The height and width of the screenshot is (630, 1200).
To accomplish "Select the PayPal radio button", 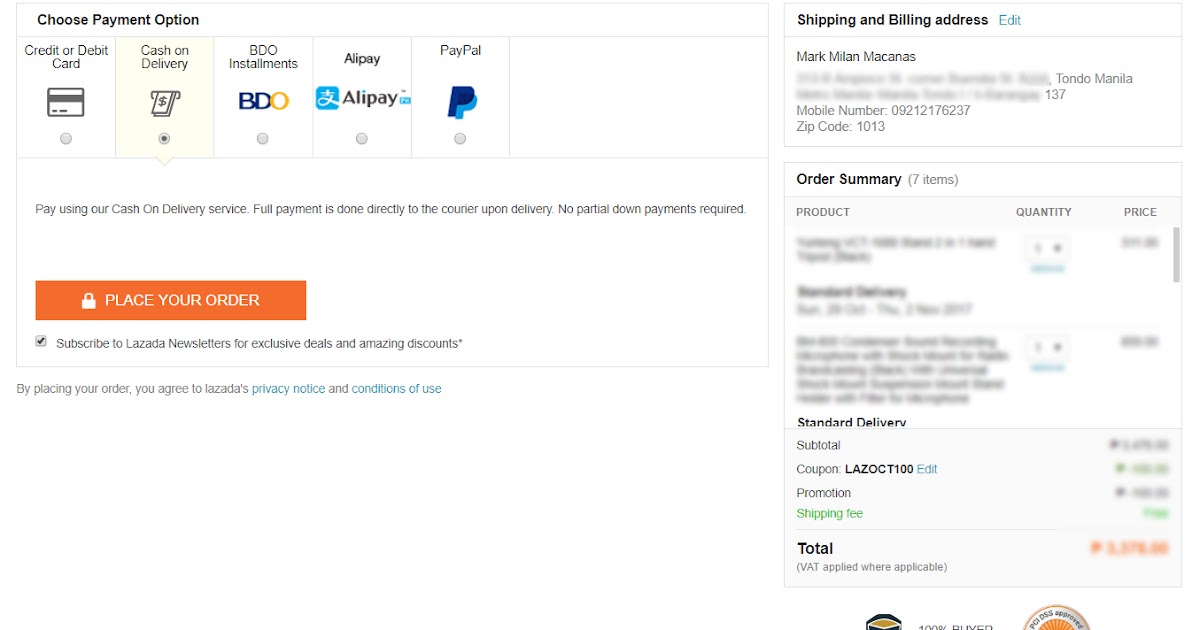I will click(459, 139).
